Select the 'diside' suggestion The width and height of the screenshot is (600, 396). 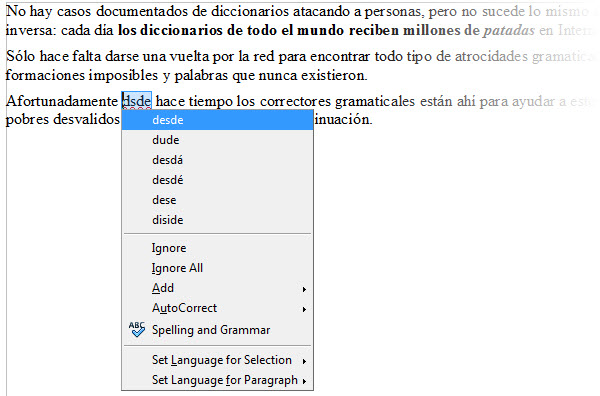coord(217,220)
